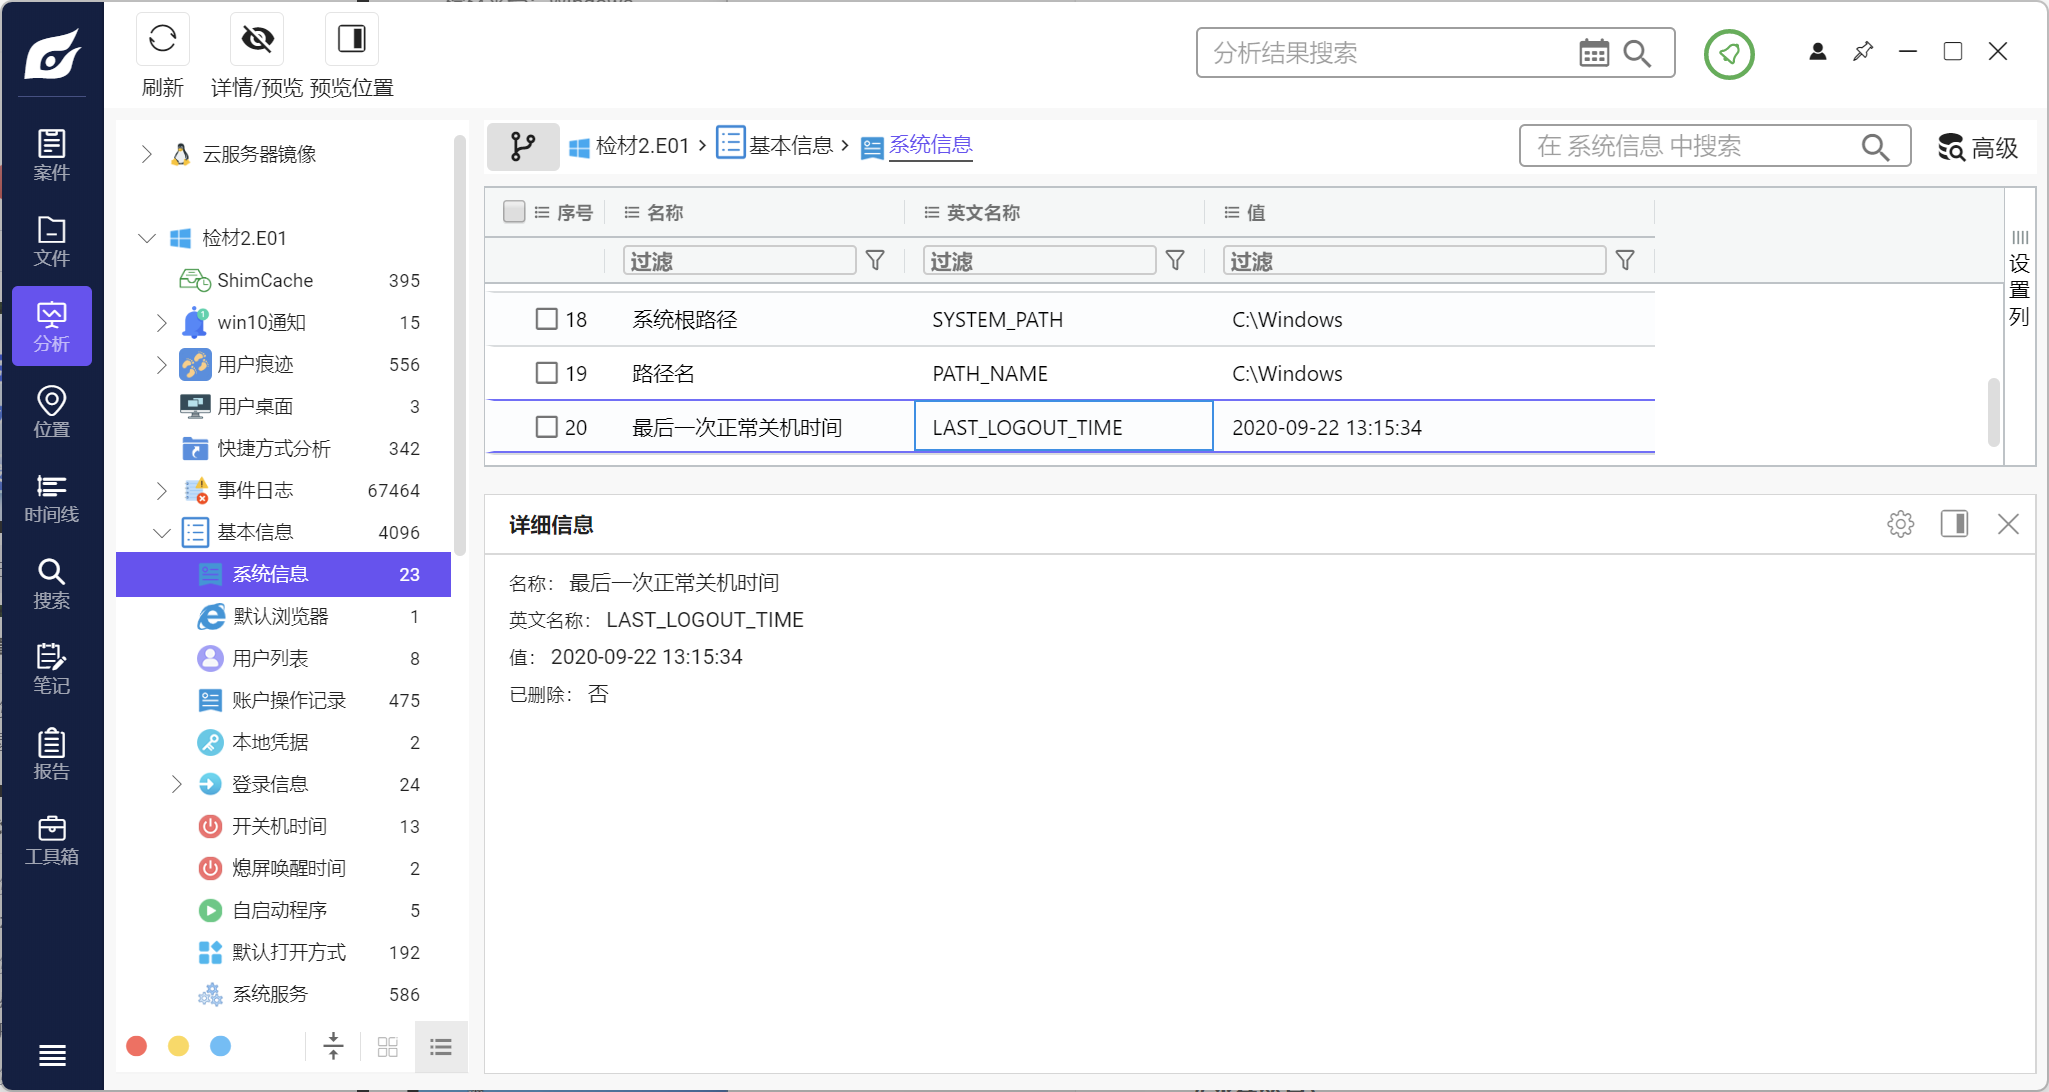Open detail panel gear settings
Screen dimensions: 2049x1092
[1901, 524]
